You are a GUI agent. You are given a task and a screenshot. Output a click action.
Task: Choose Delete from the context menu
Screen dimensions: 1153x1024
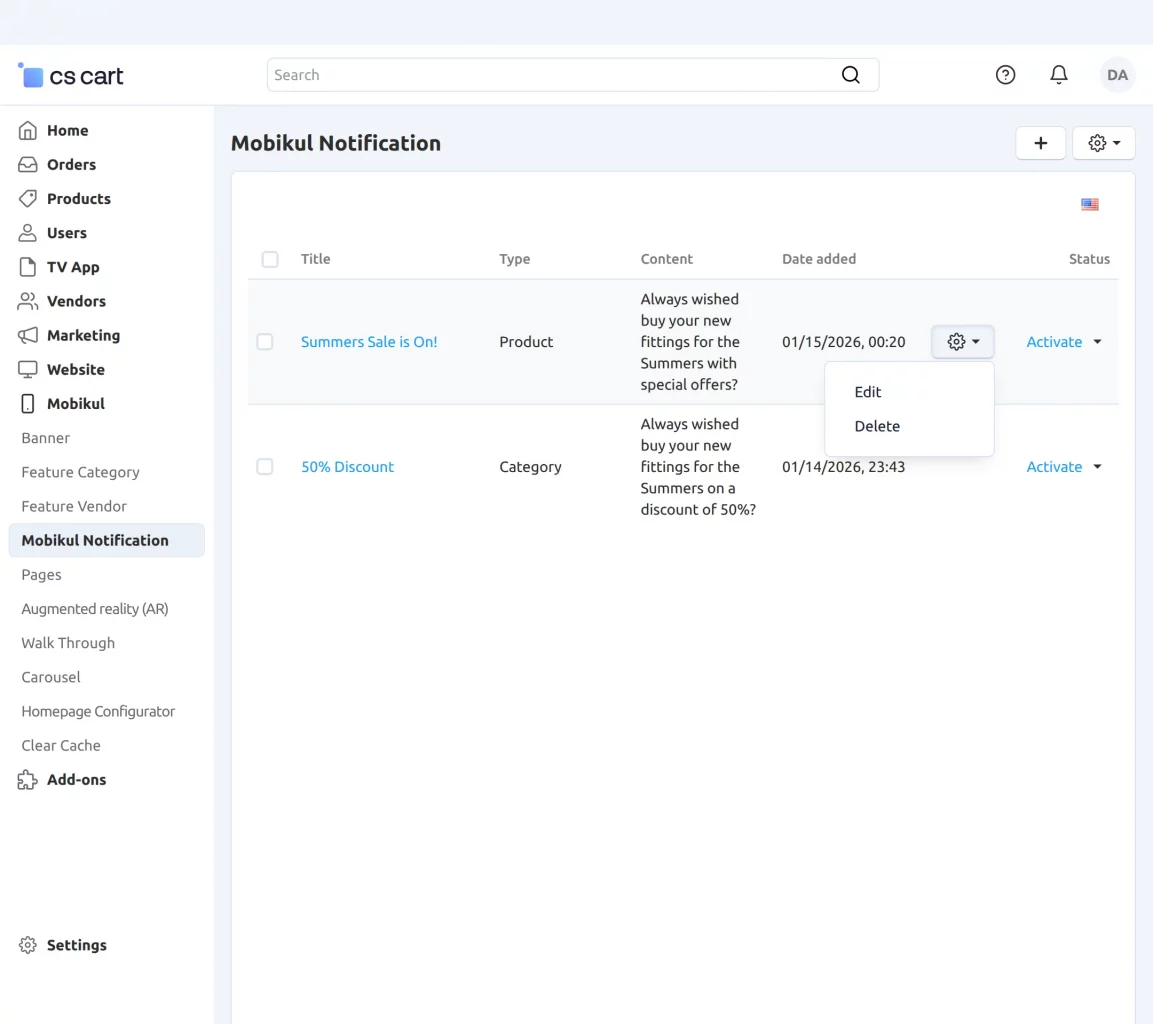pyautogui.click(x=877, y=426)
